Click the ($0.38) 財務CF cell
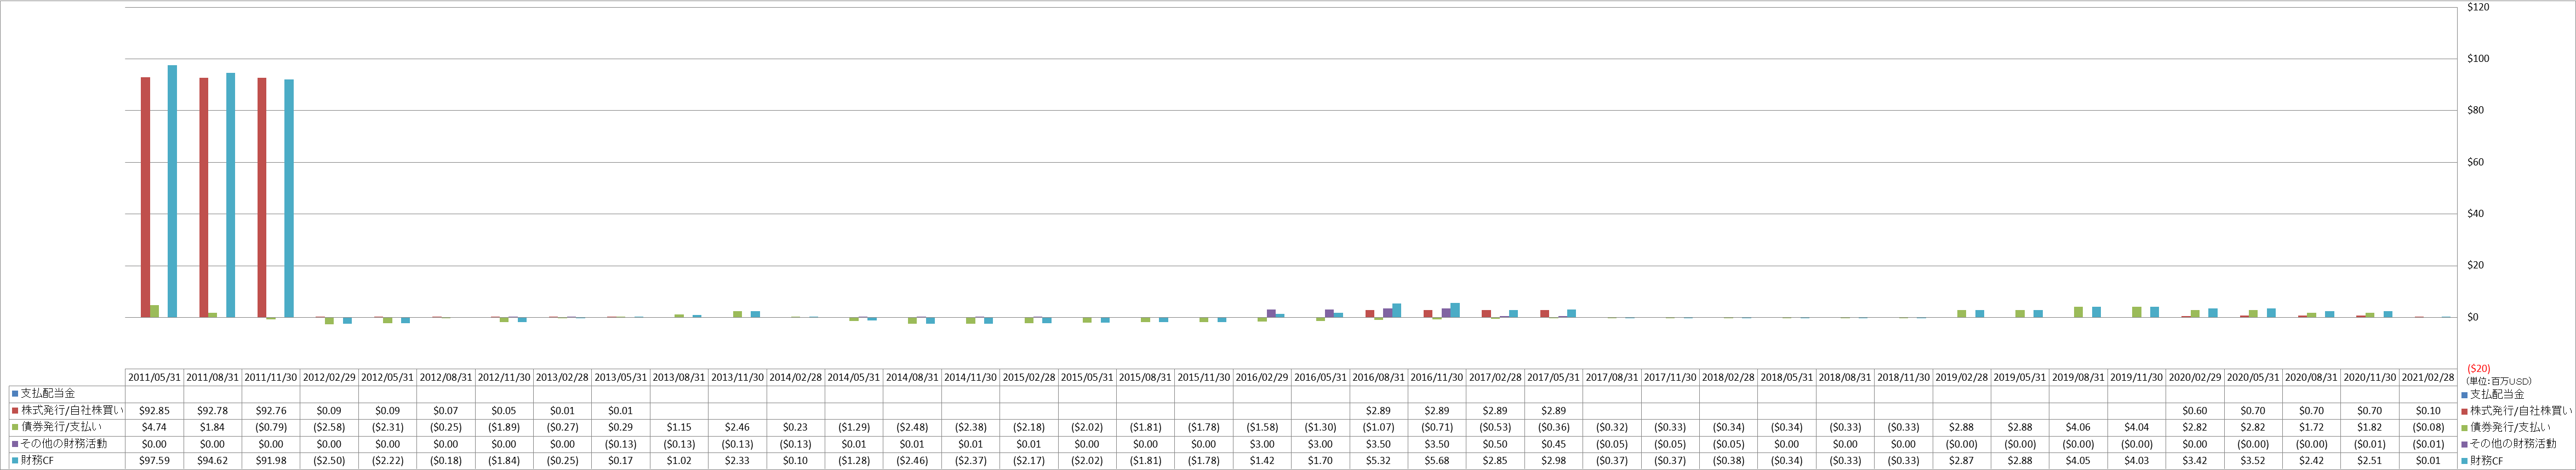Image resolution: width=2576 pixels, height=470 pixels. (x=1729, y=461)
